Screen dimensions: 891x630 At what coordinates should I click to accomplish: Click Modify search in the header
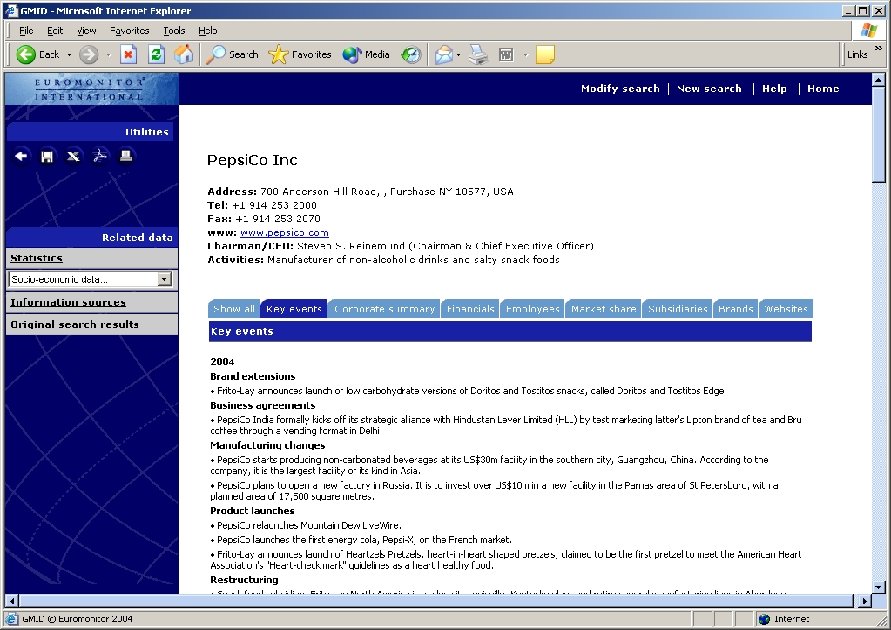[x=620, y=88]
